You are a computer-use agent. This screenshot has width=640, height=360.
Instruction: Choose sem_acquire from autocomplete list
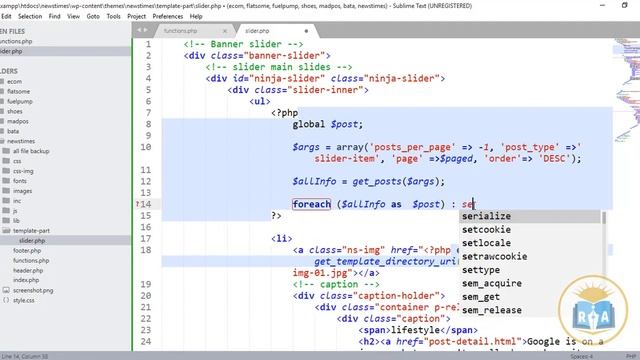(530, 284)
